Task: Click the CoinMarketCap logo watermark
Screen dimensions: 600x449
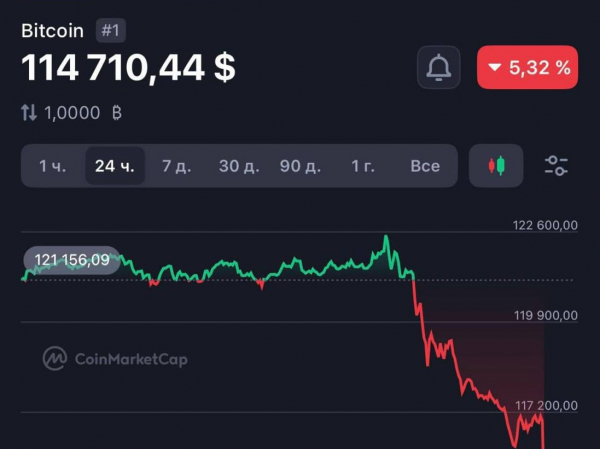Action: [x=115, y=358]
